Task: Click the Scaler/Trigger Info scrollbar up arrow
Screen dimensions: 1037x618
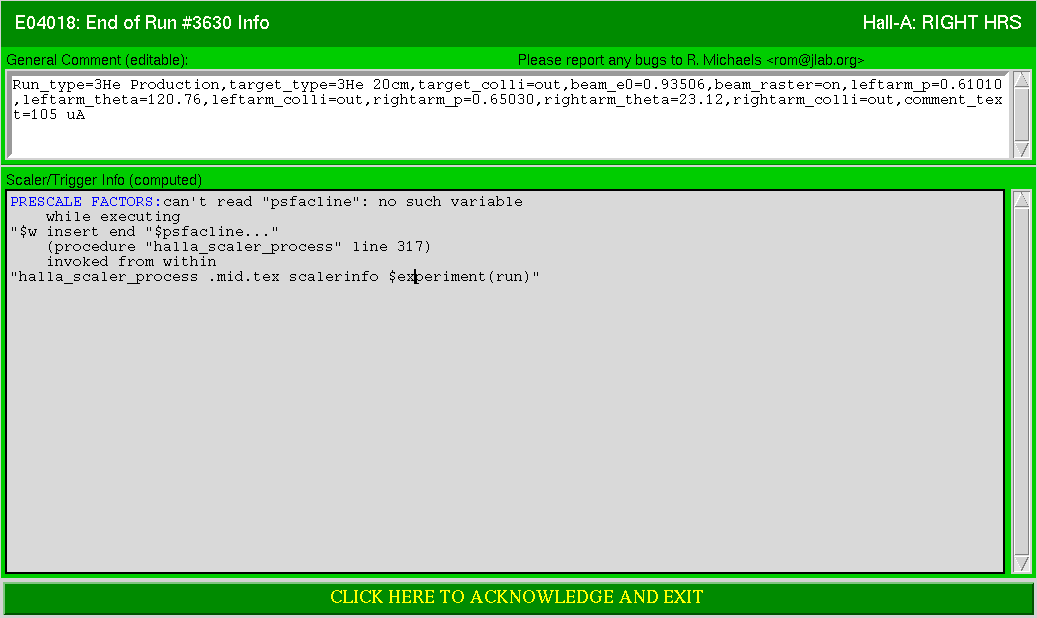Action: click(1022, 199)
